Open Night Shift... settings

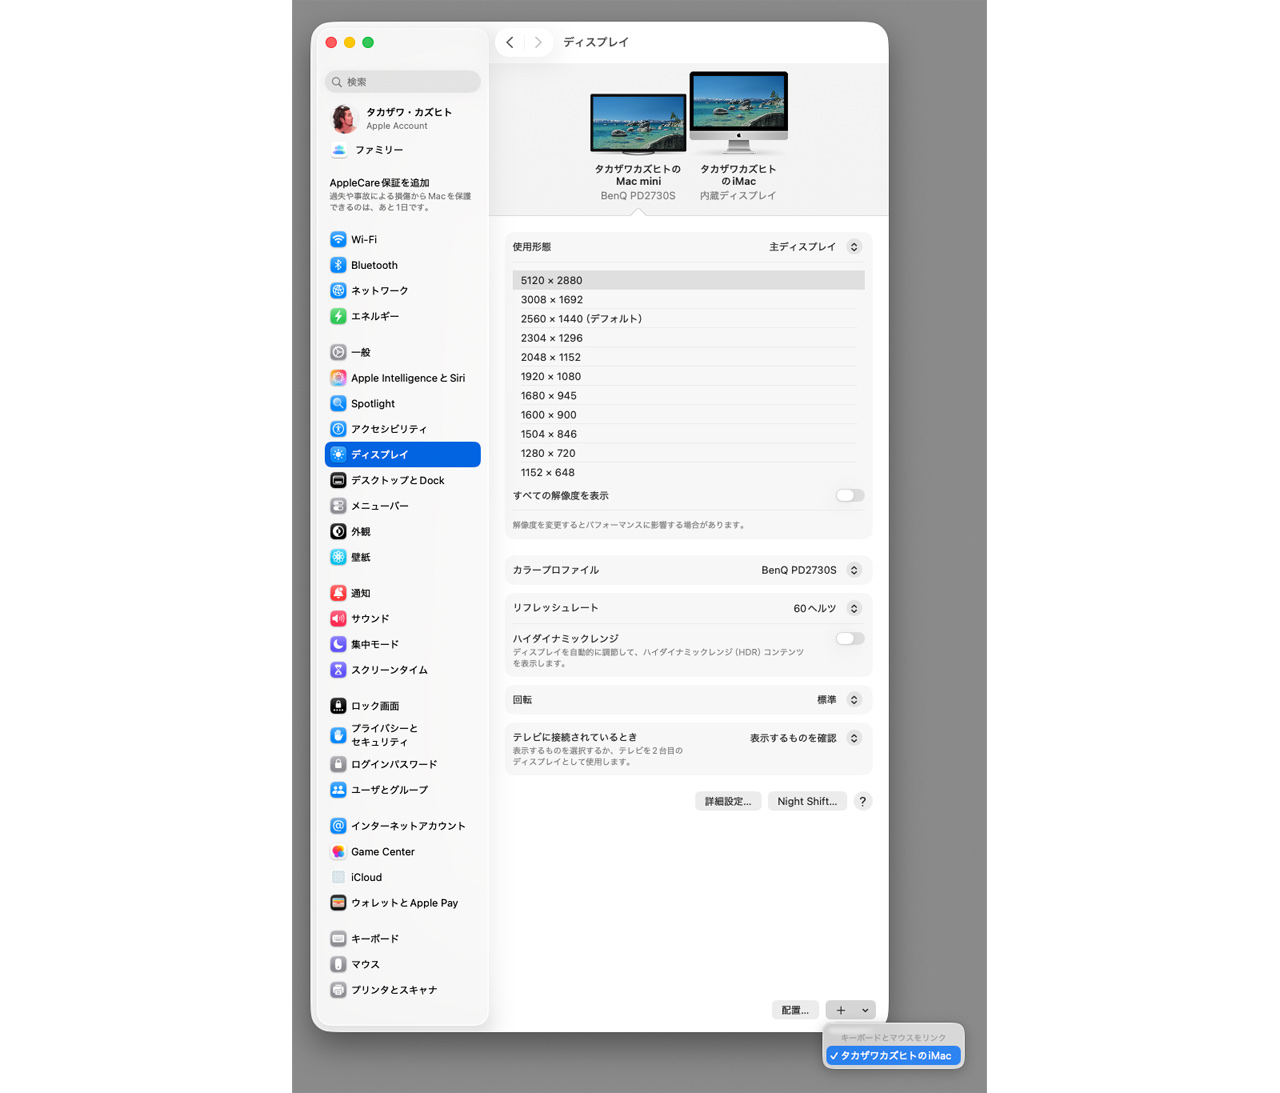coord(806,800)
